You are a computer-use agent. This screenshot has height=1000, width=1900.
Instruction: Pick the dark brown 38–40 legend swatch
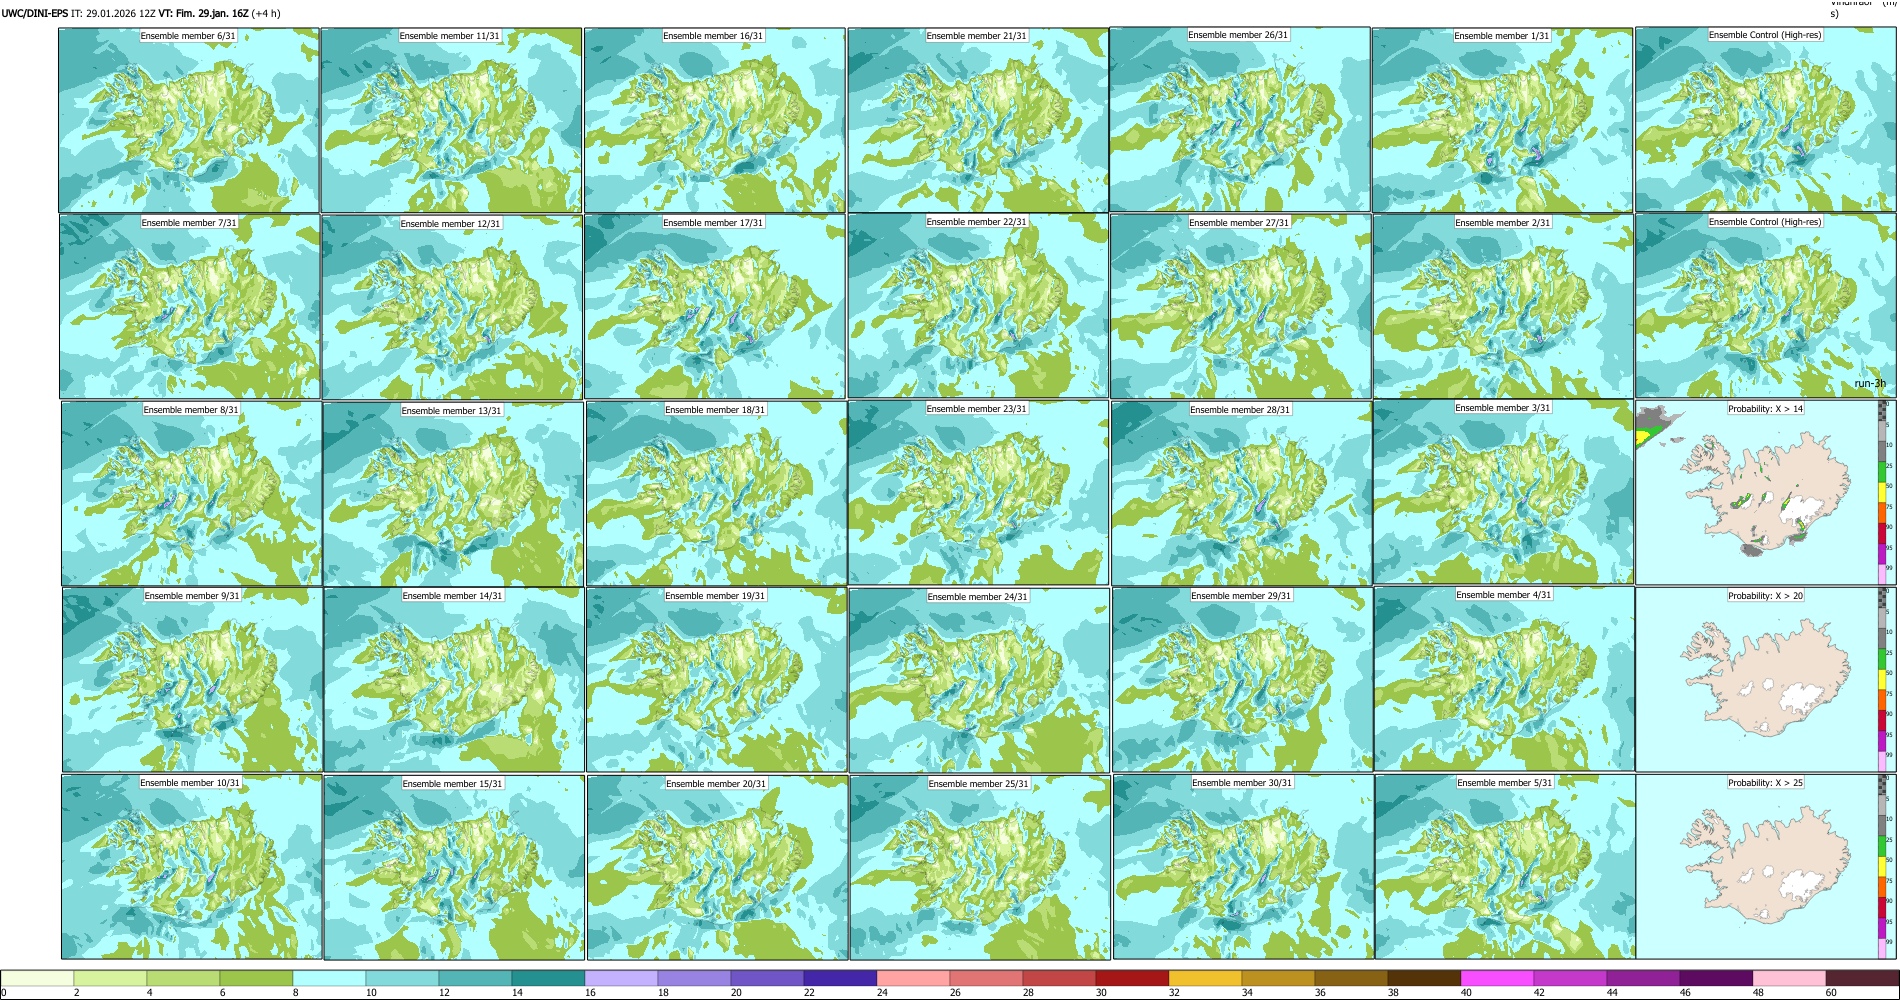[x=1424, y=978]
